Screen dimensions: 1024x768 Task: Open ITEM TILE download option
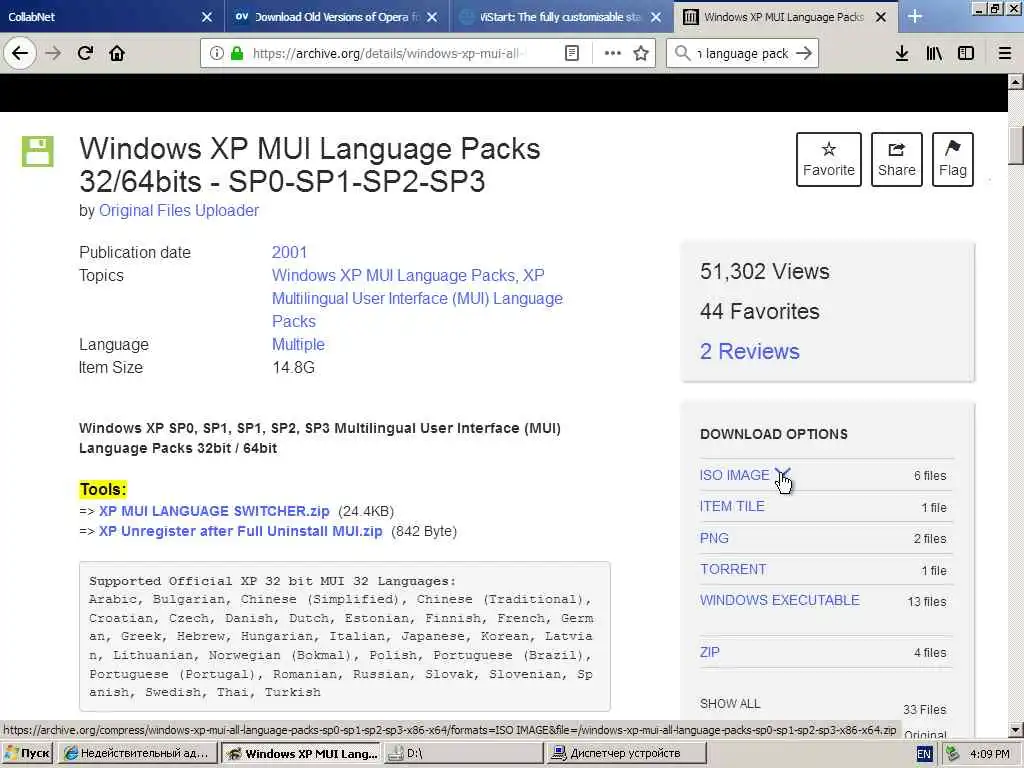coord(732,506)
